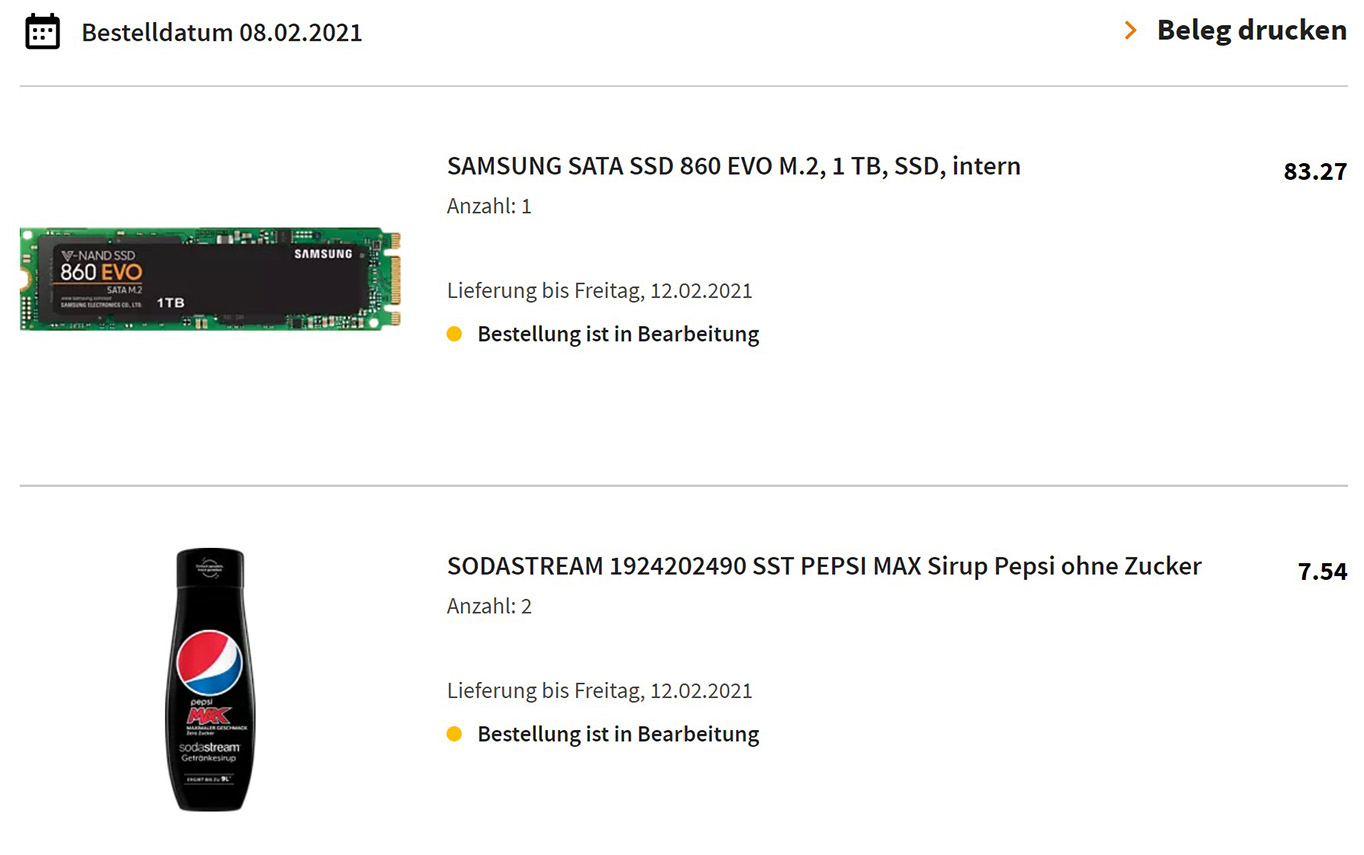Click syrup status Bestellung ist in Bearbeitung
Image resolution: width=1364 pixels, height=855 pixels.
point(618,734)
